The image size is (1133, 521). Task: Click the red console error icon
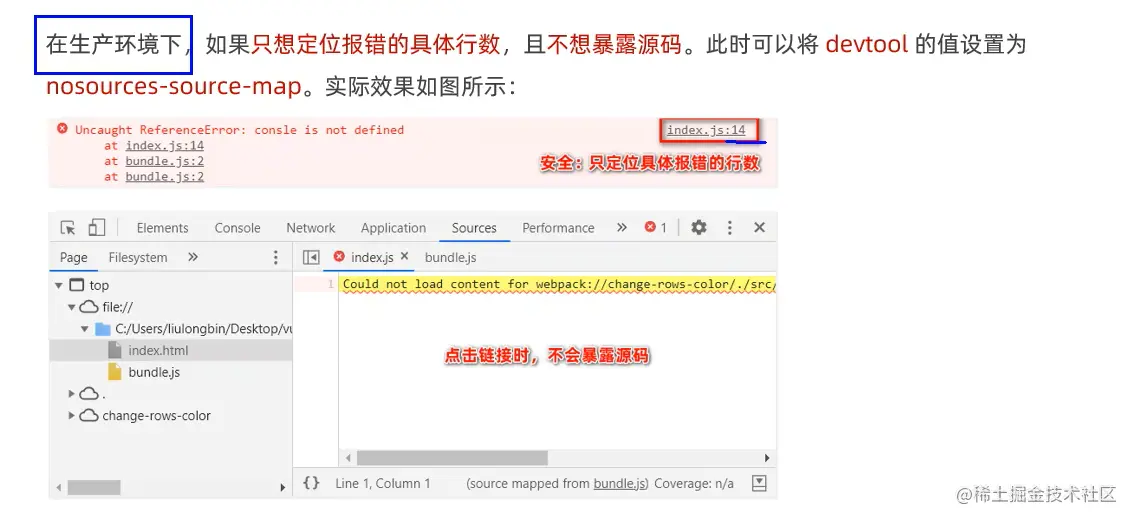click(x=62, y=129)
